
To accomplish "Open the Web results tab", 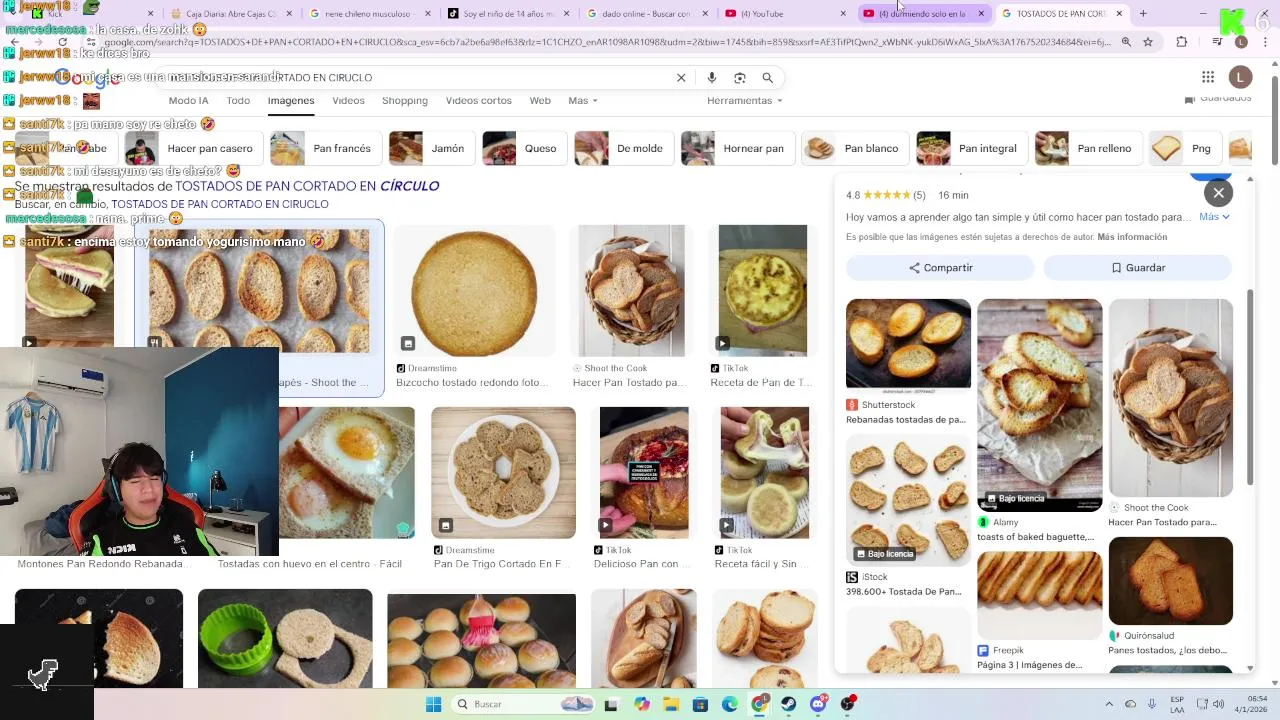I will [x=540, y=101].
